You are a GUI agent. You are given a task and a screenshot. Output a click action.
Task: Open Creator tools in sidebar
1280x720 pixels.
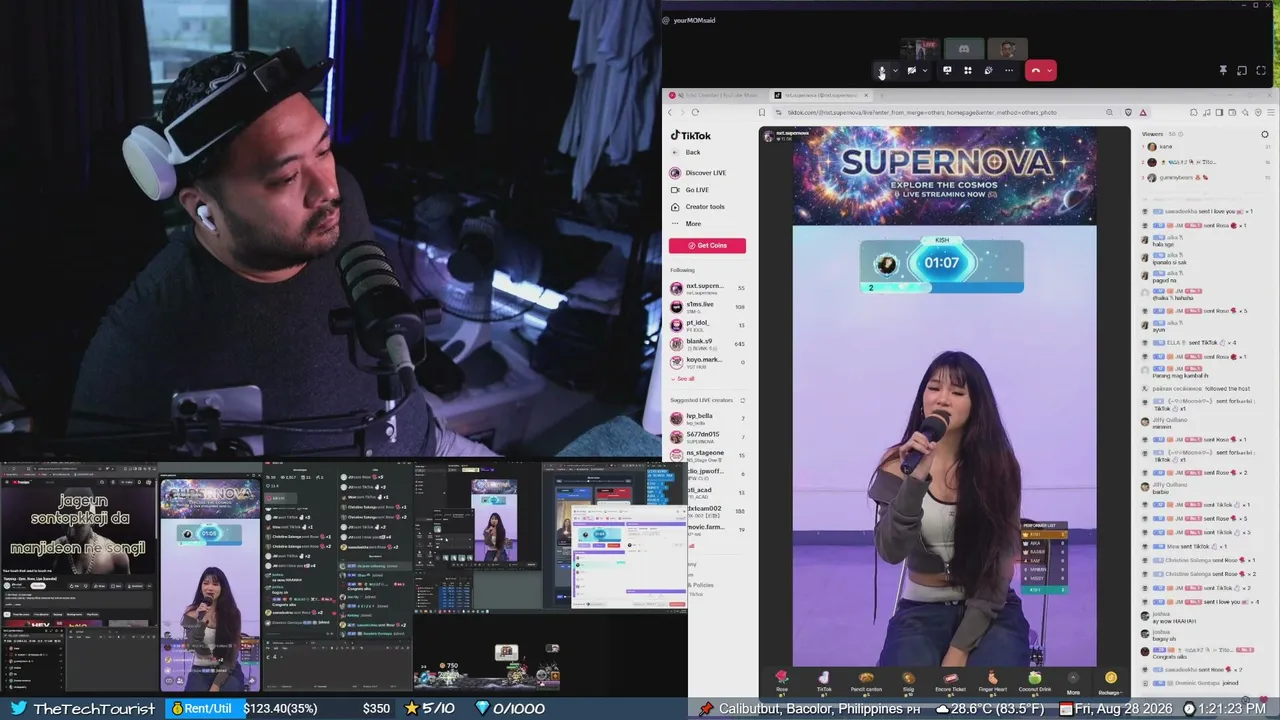(697, 207)
